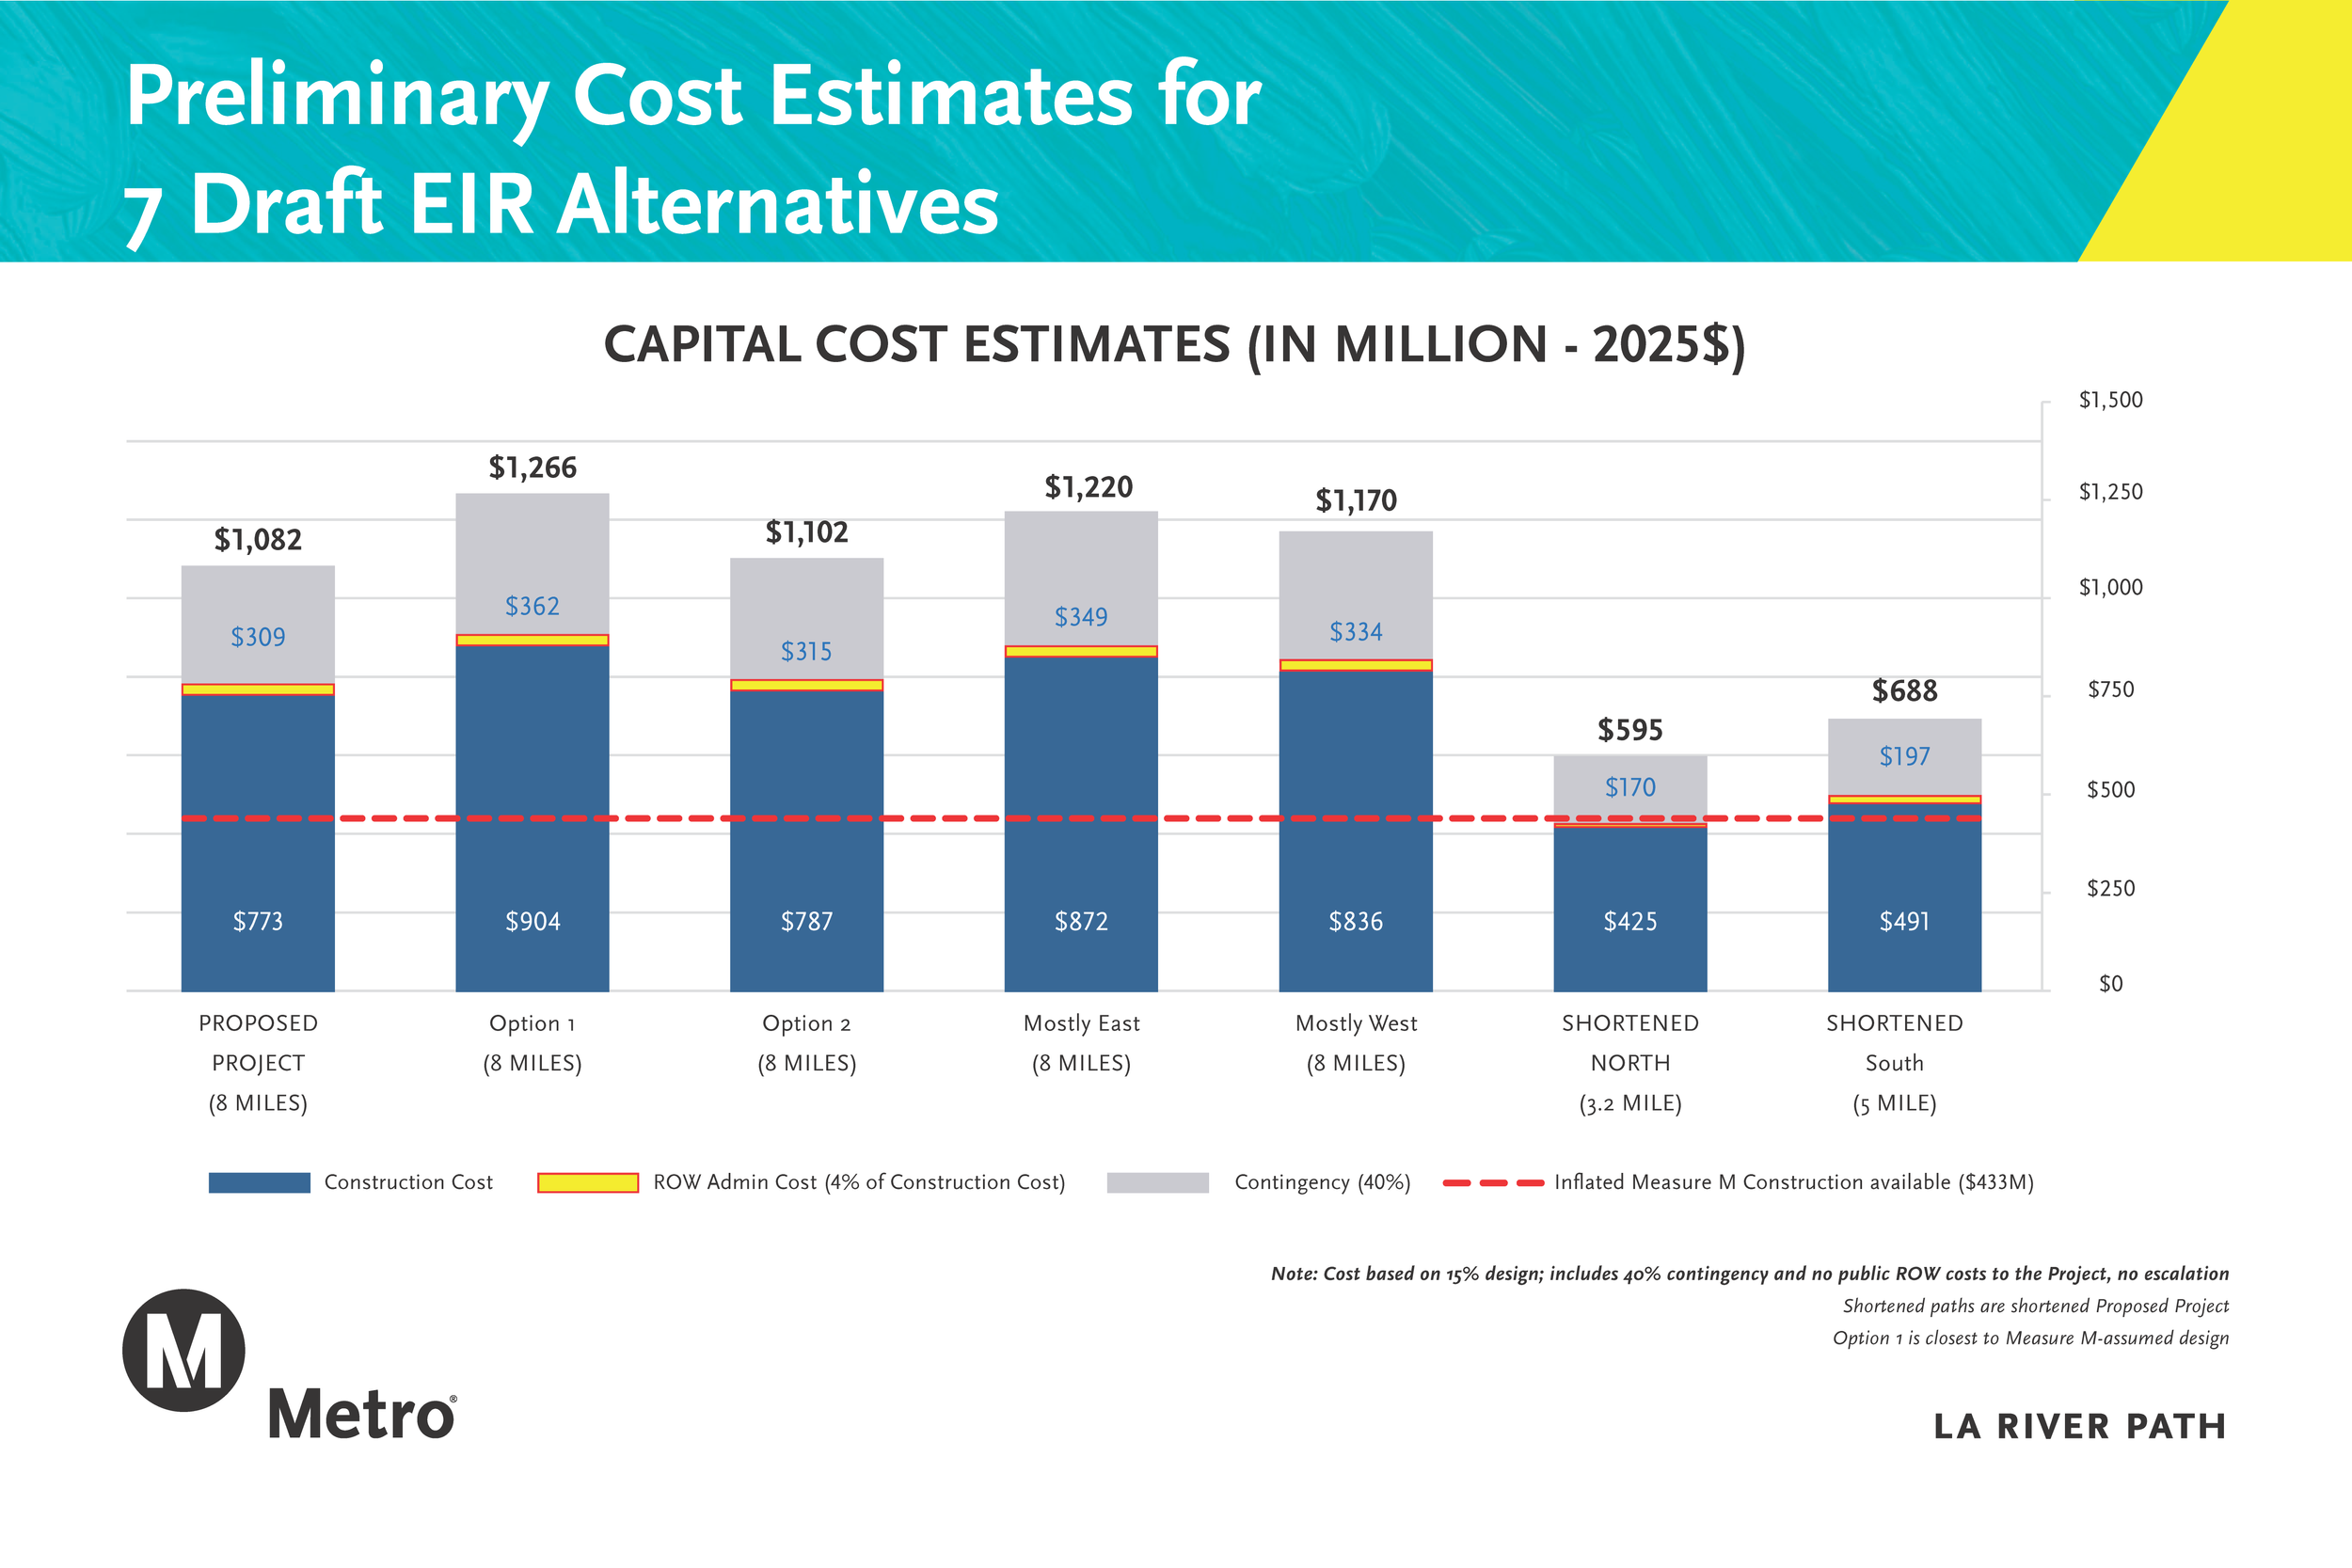Click the $787 construction cost label
The width and height of the screenshot is (2352, 1568).
[x=806, y=922]
